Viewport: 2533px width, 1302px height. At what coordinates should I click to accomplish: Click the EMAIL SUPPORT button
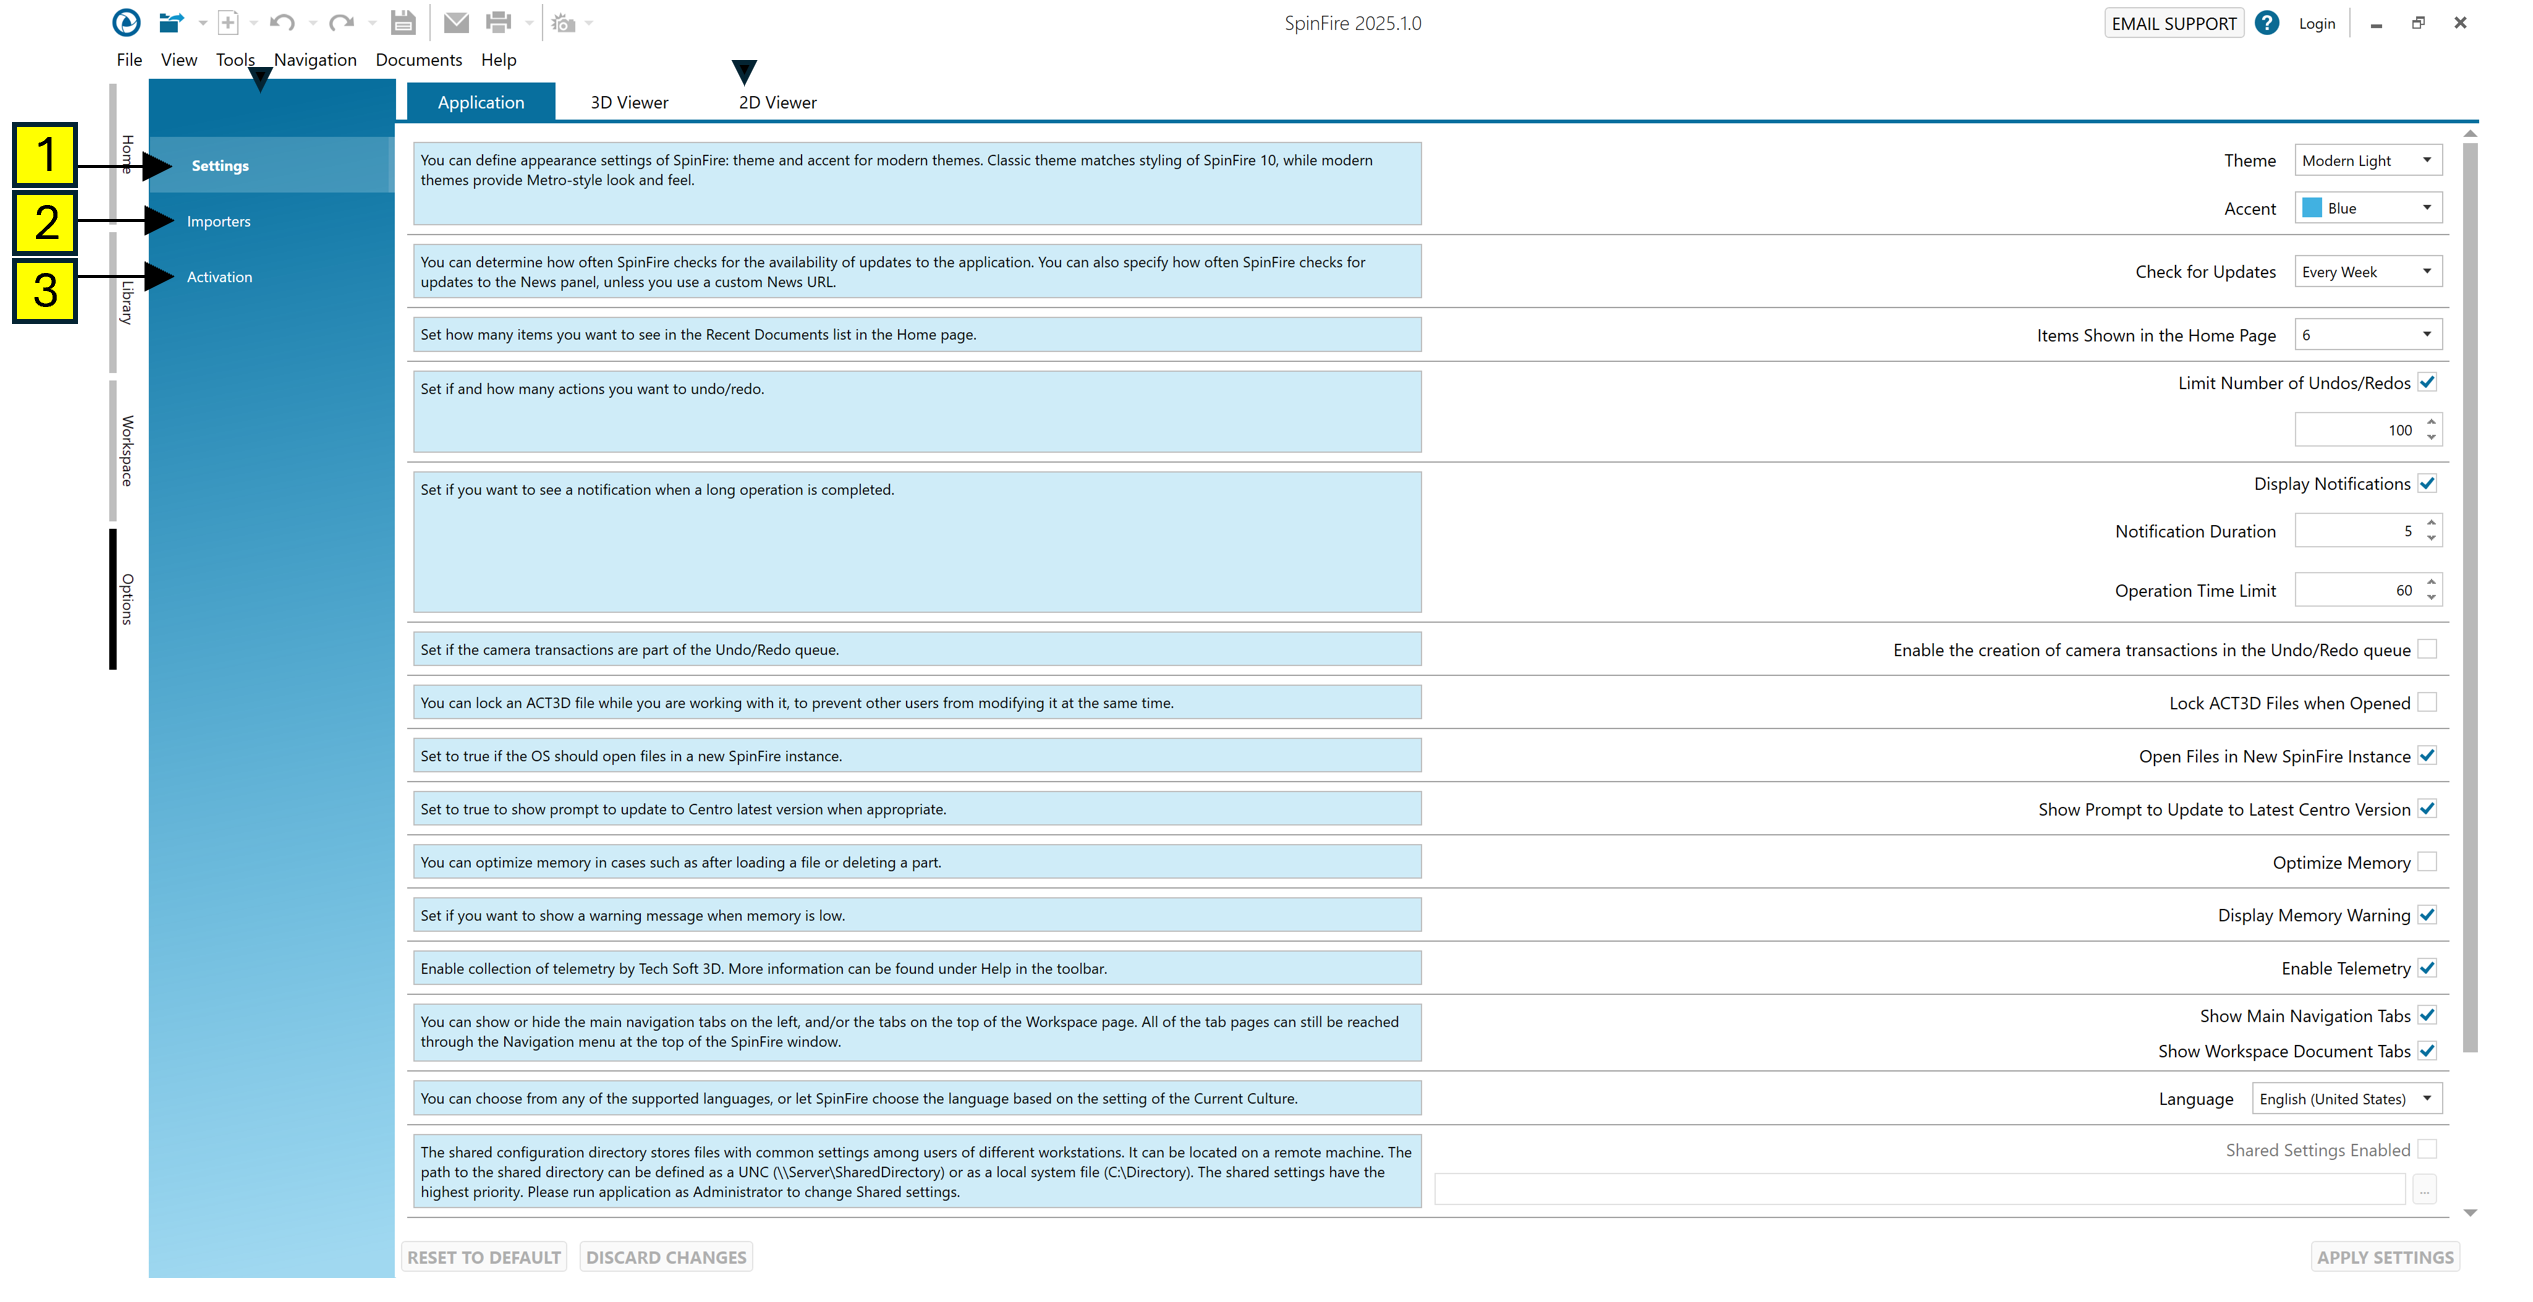[x=2173, y=23]
